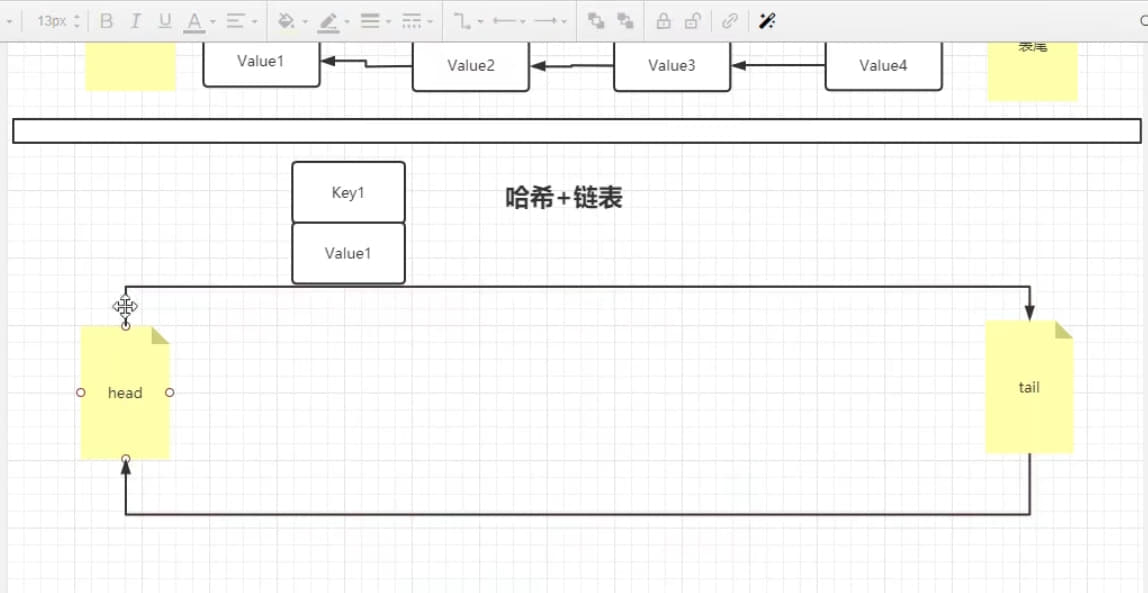The height and width of the screenshot is (593, 1148).
Task: Select the connector routing type icon
Action: (x=463, y=21)
